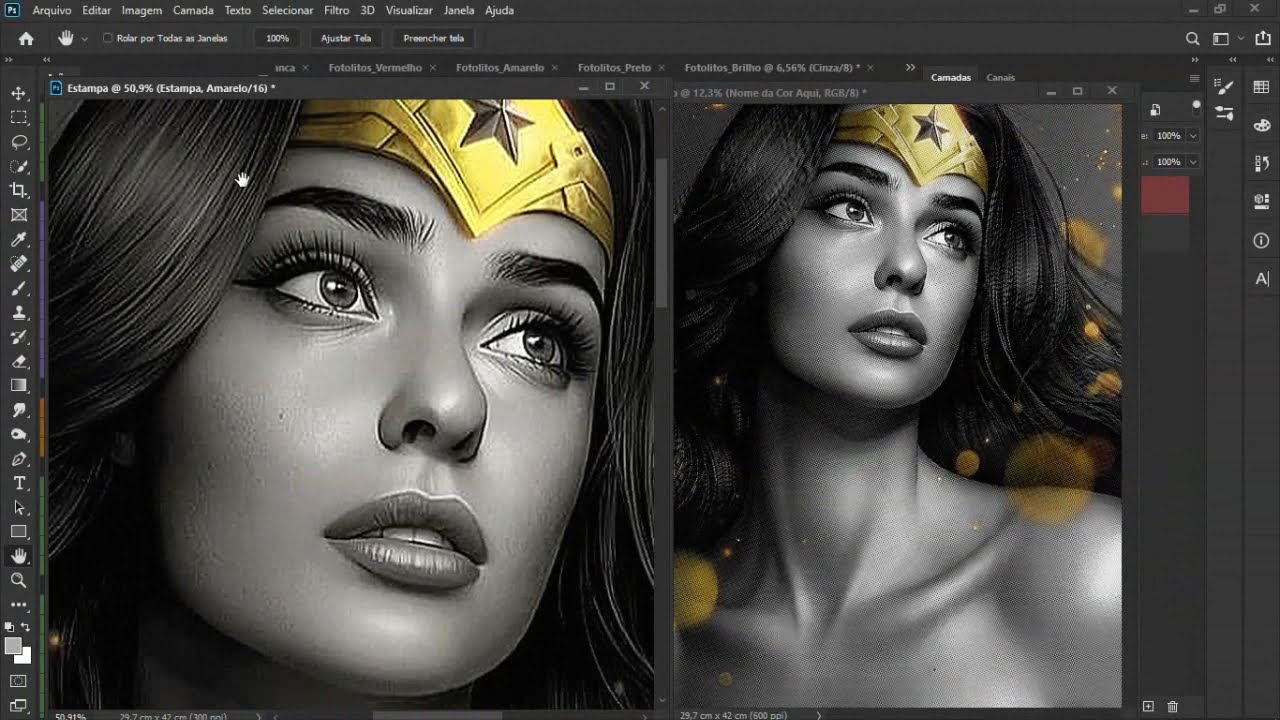Expand the layer fill 100% dropdown
This screenshot has height=720, width=1280.
(x=1192, y=161)
